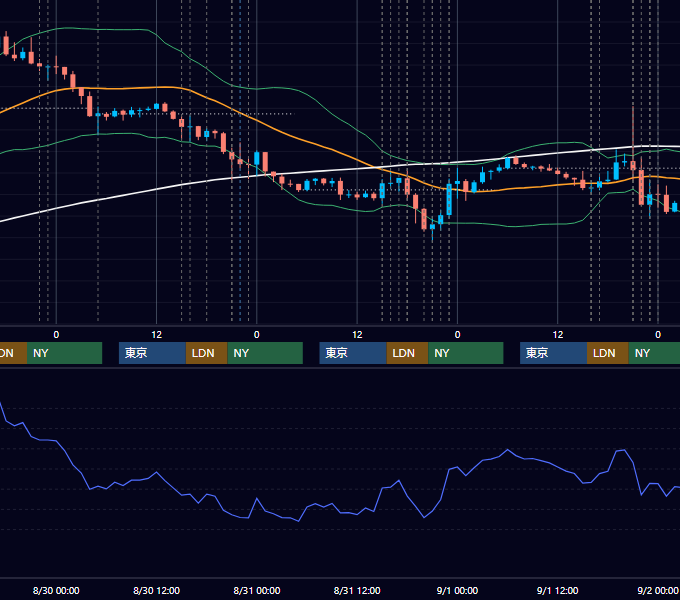Click the hour label 0 above 9/1 00:00

pyautogui.click(x=457, y=335)
